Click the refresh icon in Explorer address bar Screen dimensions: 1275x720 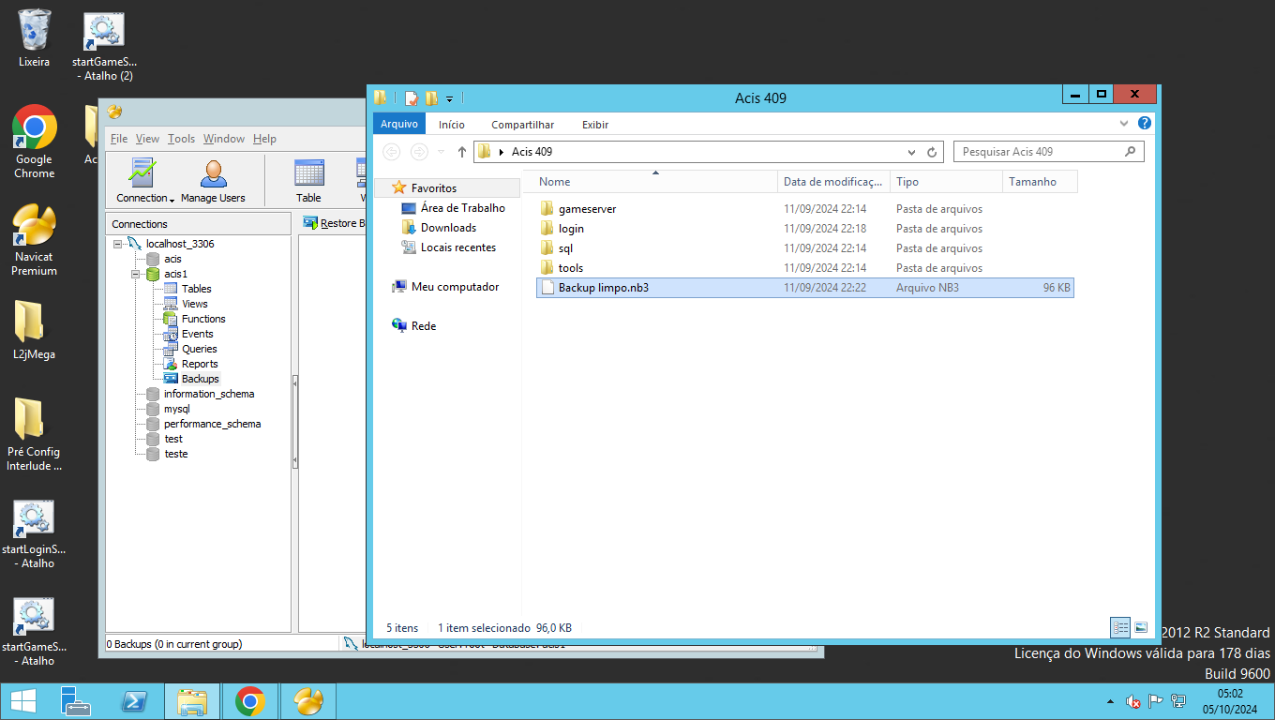(932, 152)
